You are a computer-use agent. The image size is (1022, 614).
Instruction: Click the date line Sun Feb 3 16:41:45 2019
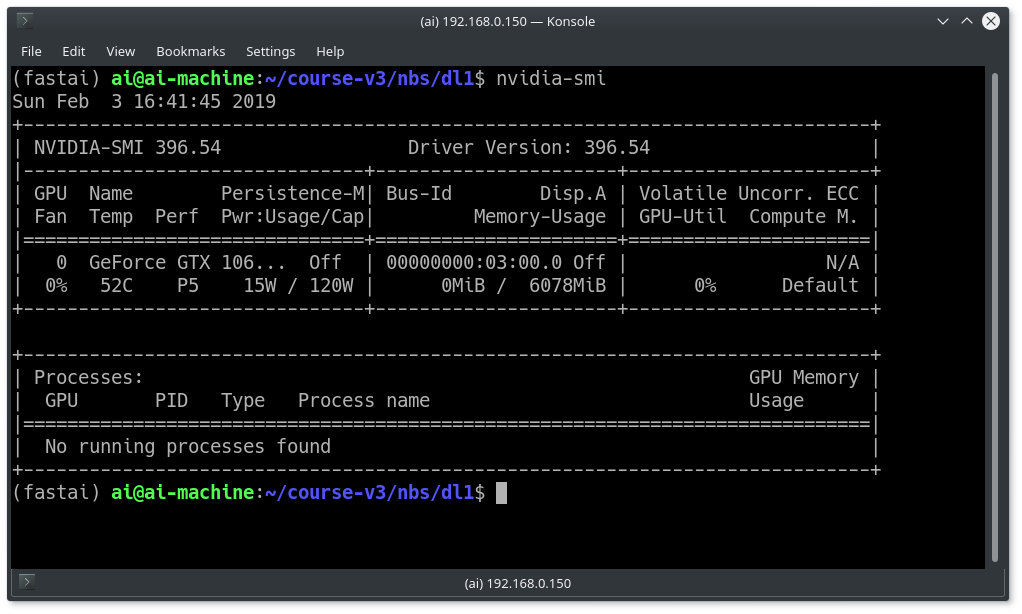[144, 102]
